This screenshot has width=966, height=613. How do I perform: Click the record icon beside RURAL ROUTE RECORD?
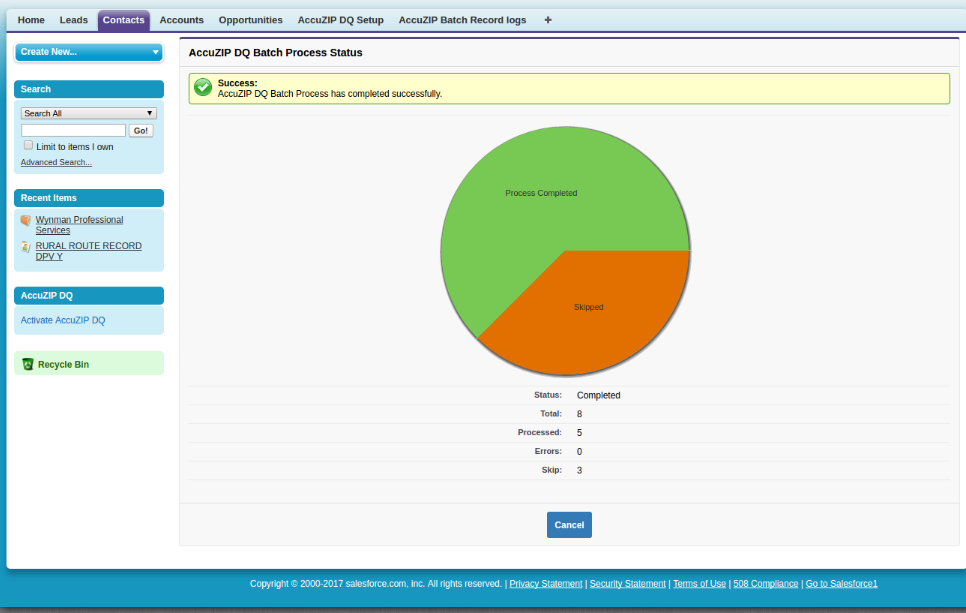tap(25, 246)
